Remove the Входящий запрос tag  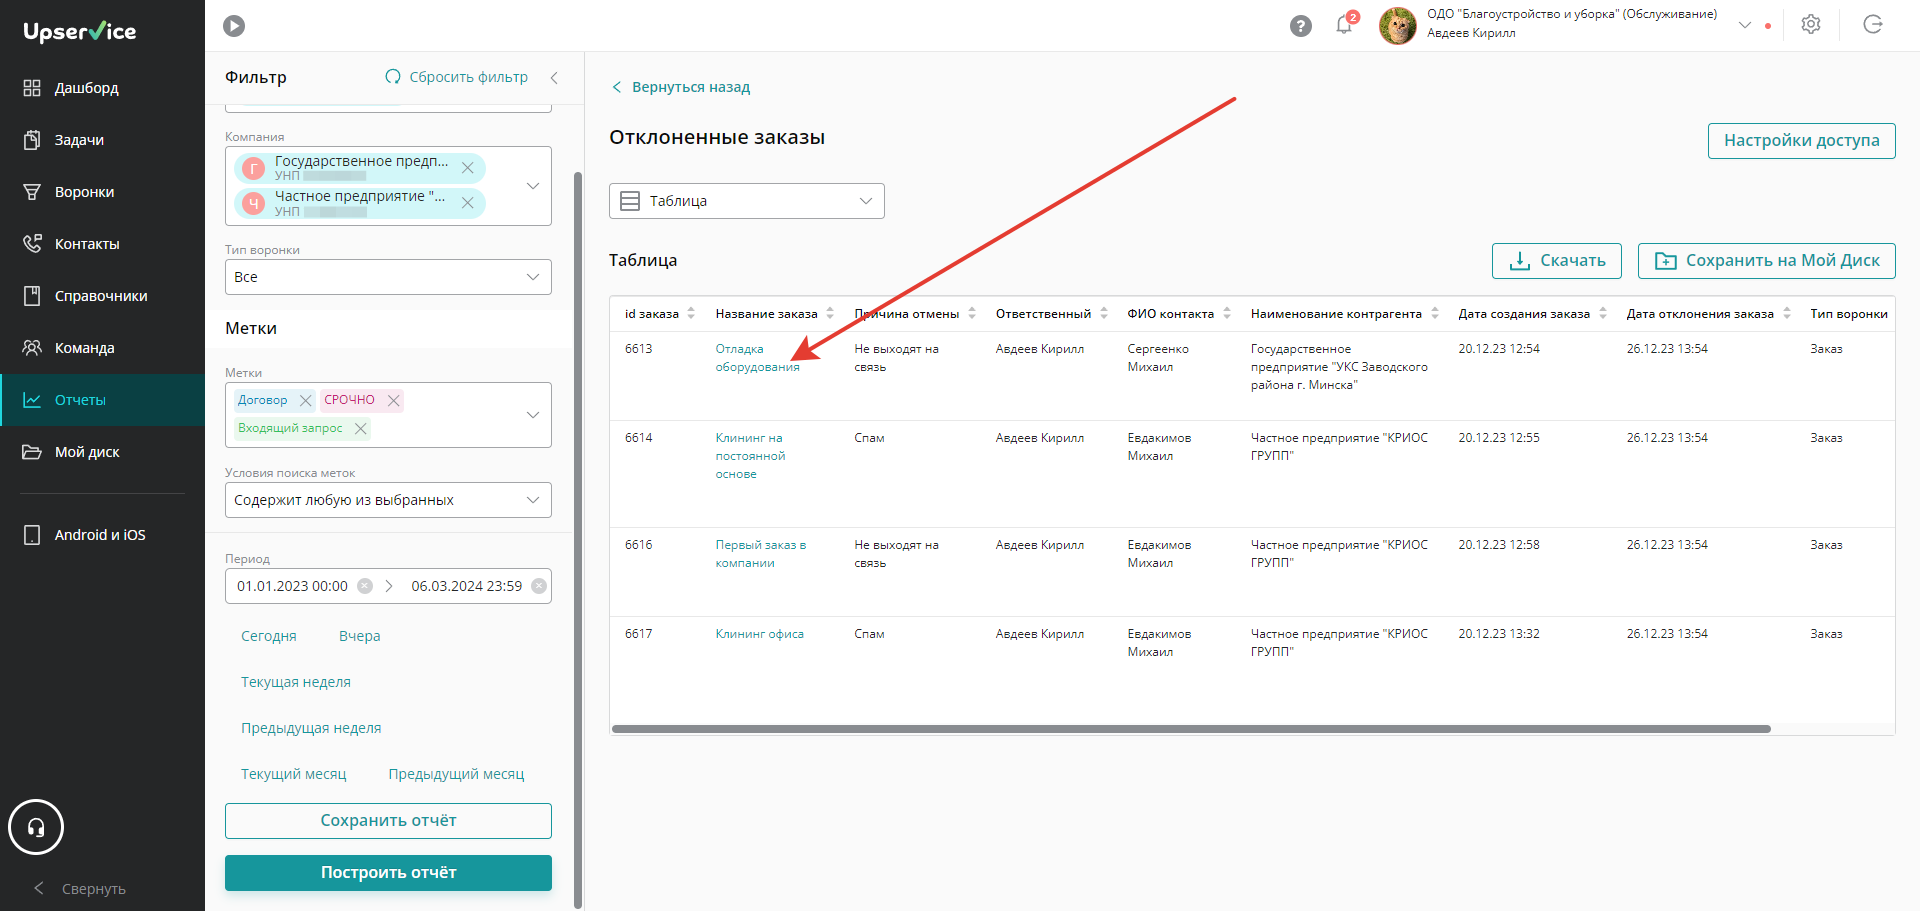pyautogui.click(x=361, y=428)
